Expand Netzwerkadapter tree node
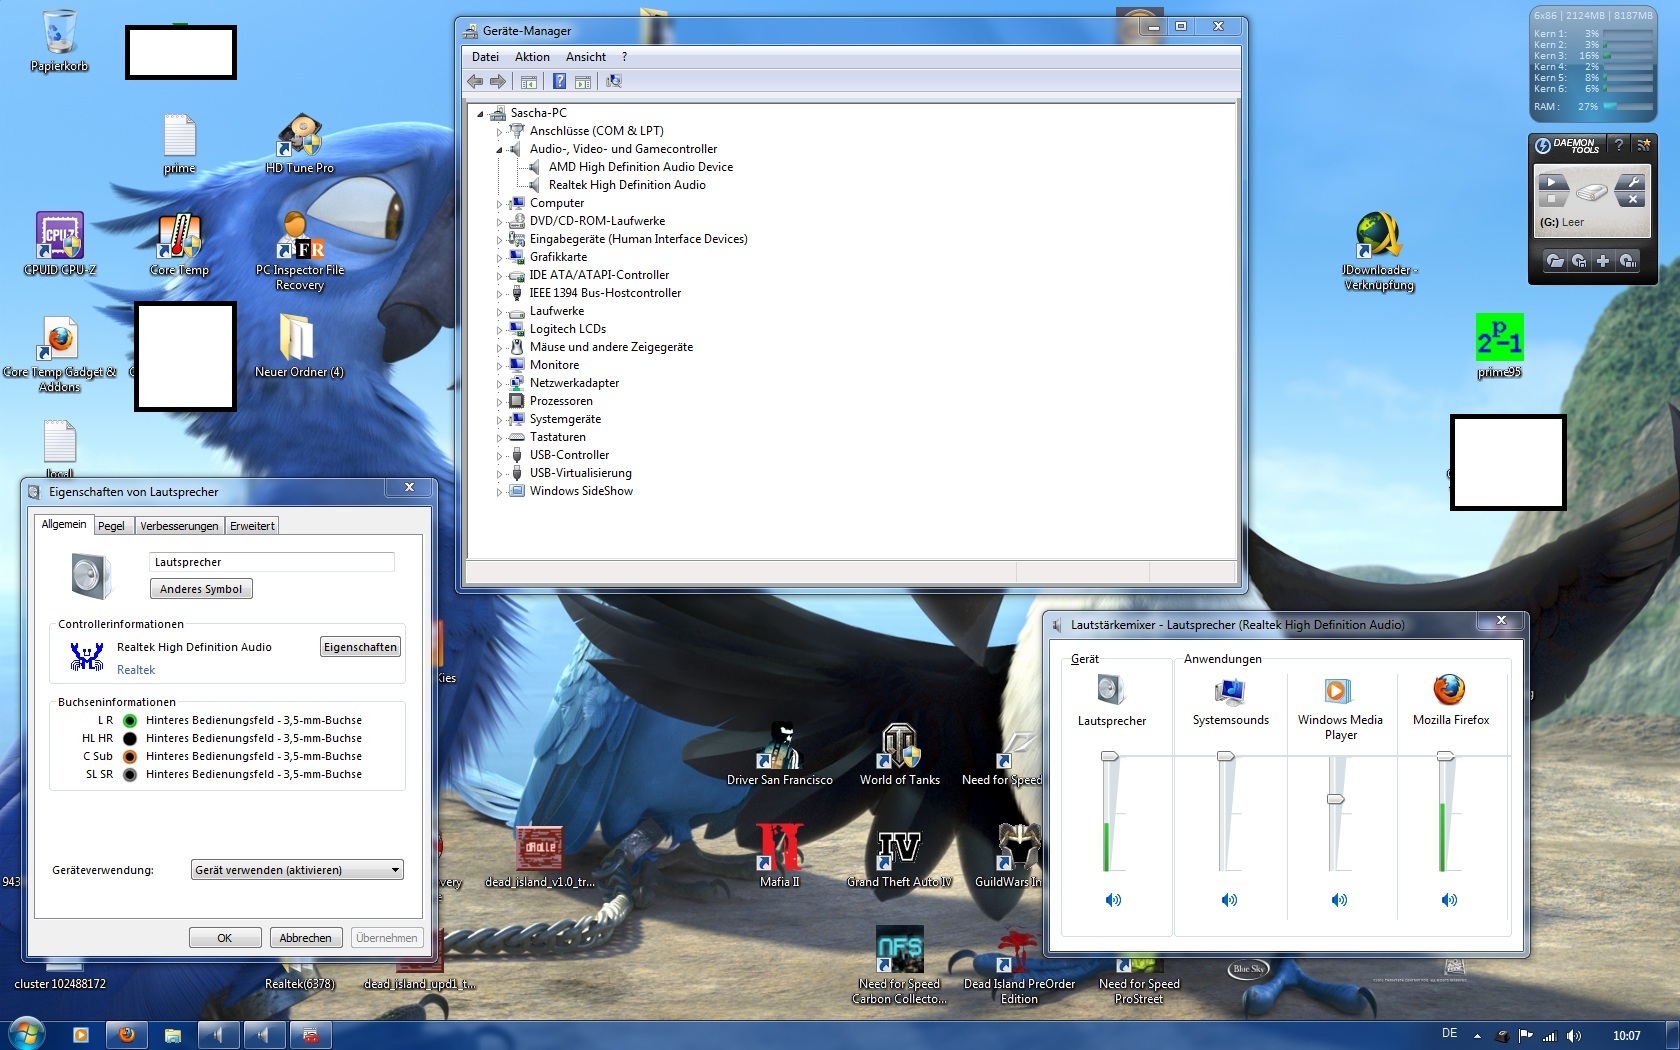The image size is (1680, 1050). point(499,383)
